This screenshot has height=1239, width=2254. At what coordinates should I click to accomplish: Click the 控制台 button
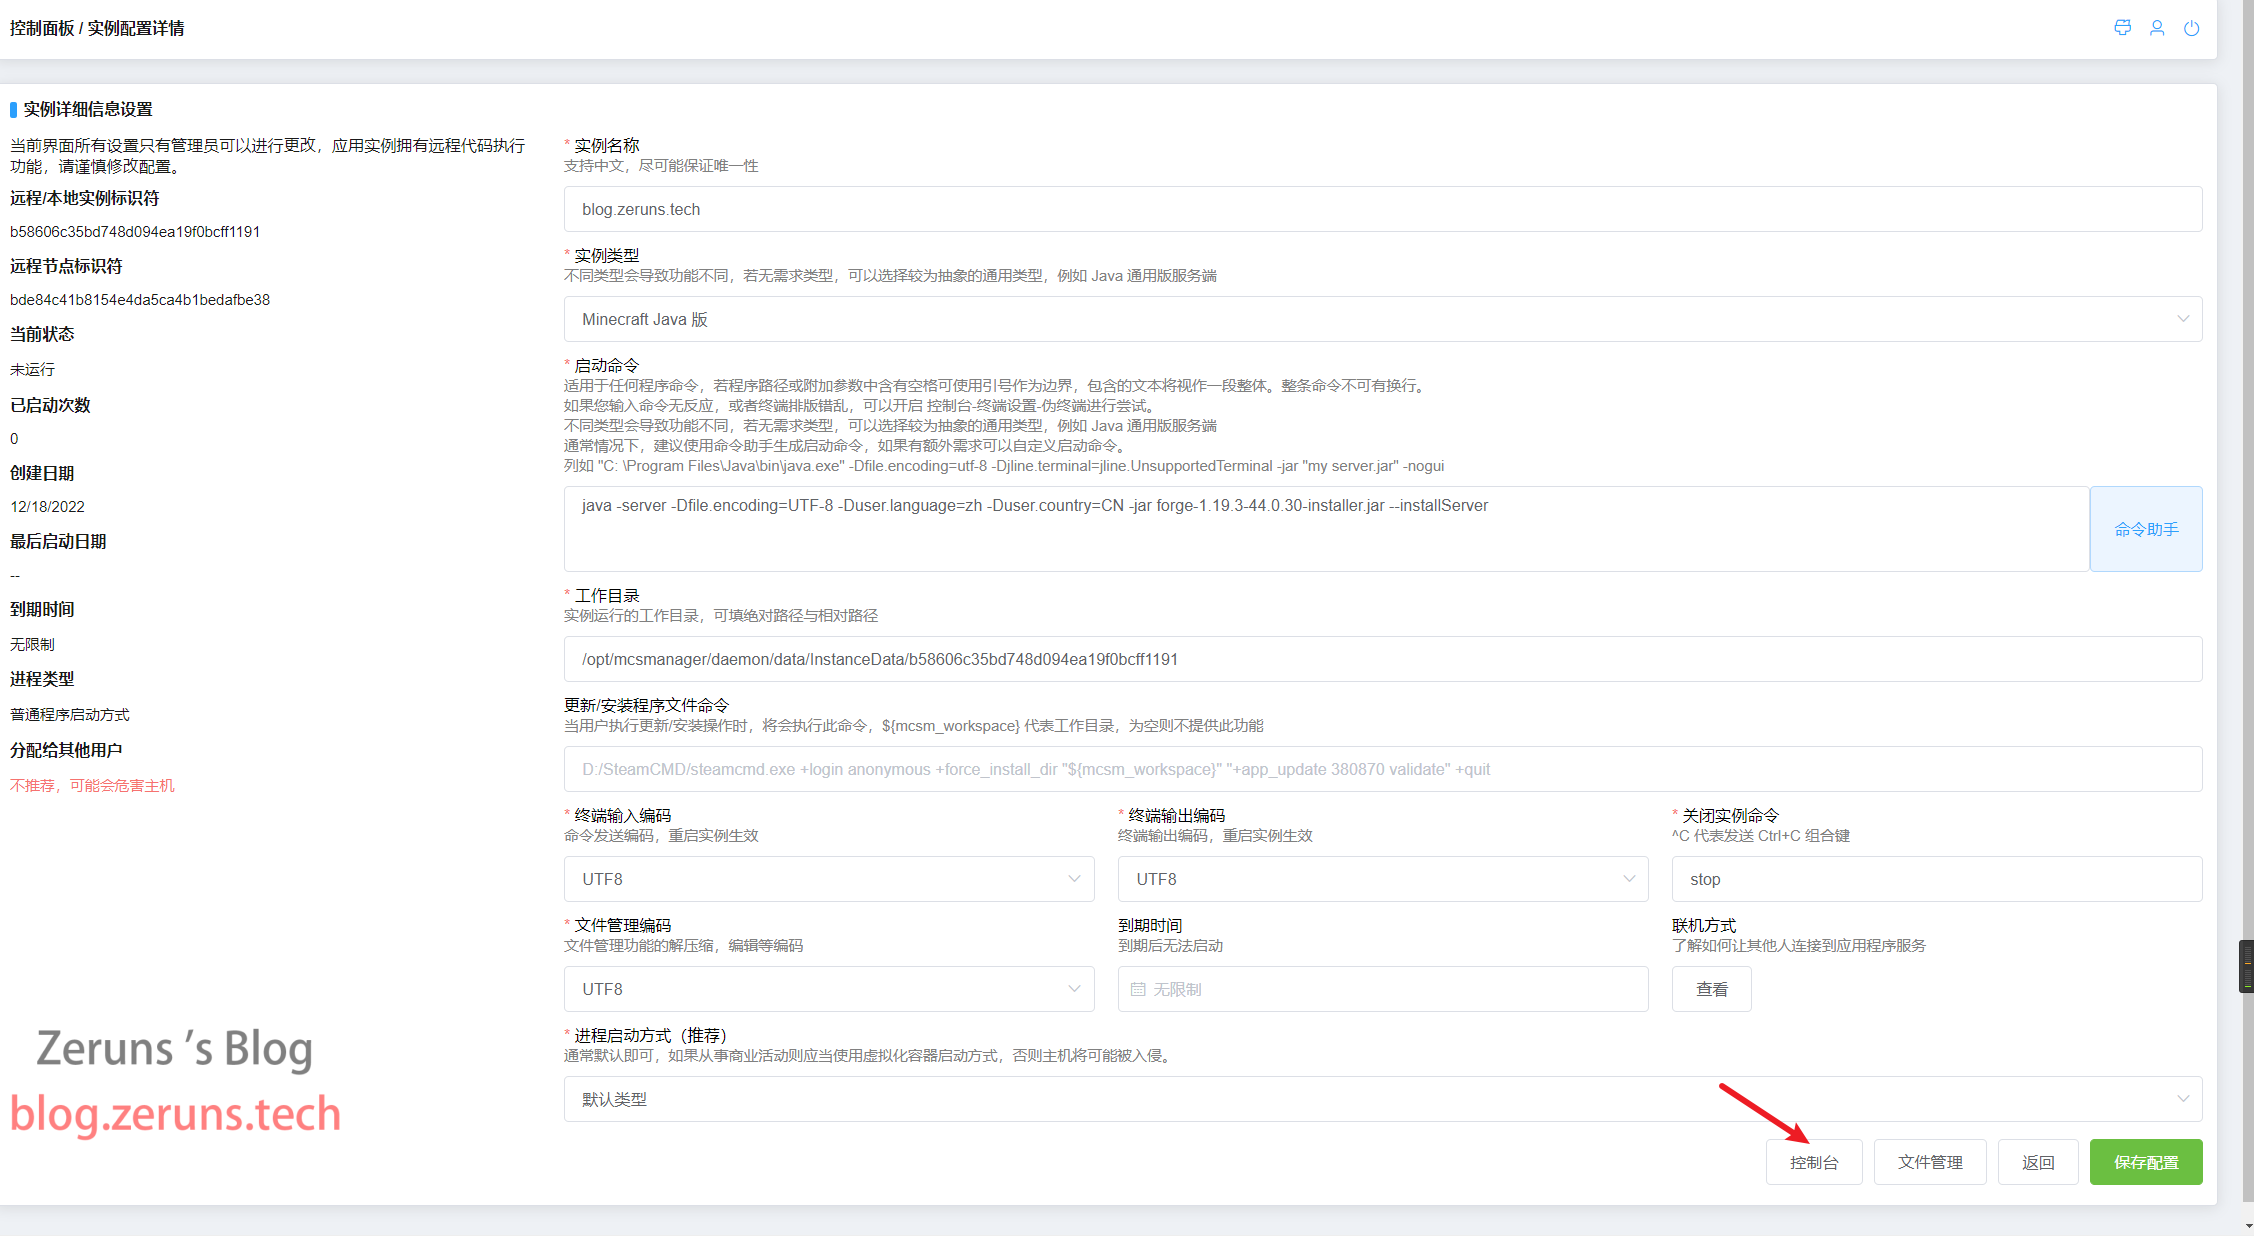click(1813, 1162)
